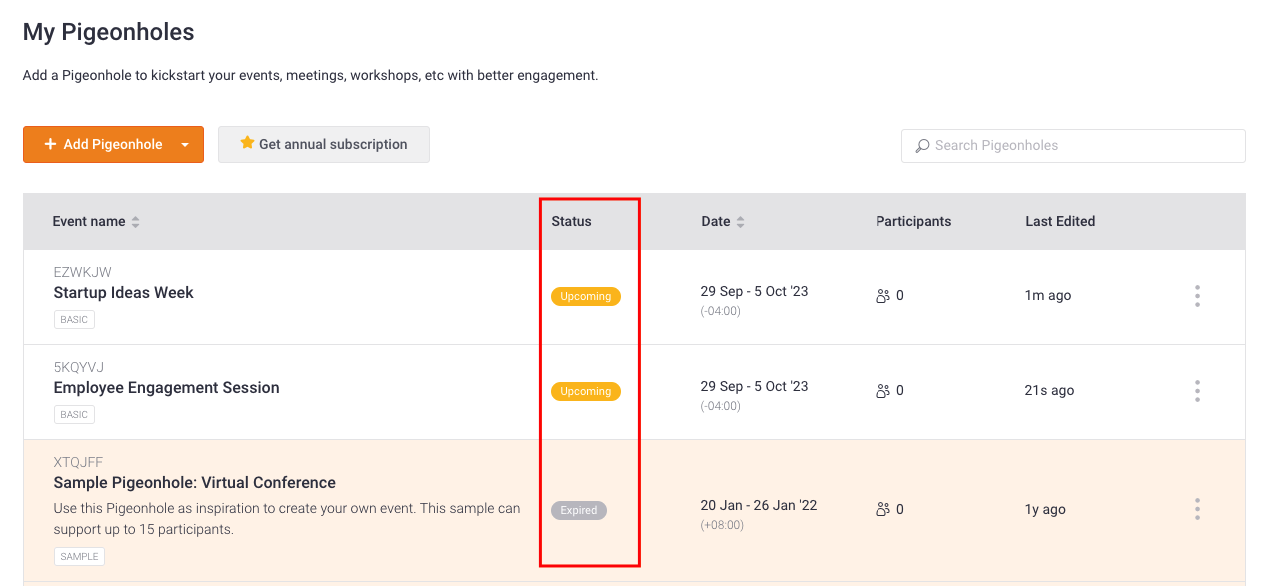Click participants icon in Virtual Conference row
This screenshot has width=1269, height=586.
(x=883, y=509)
